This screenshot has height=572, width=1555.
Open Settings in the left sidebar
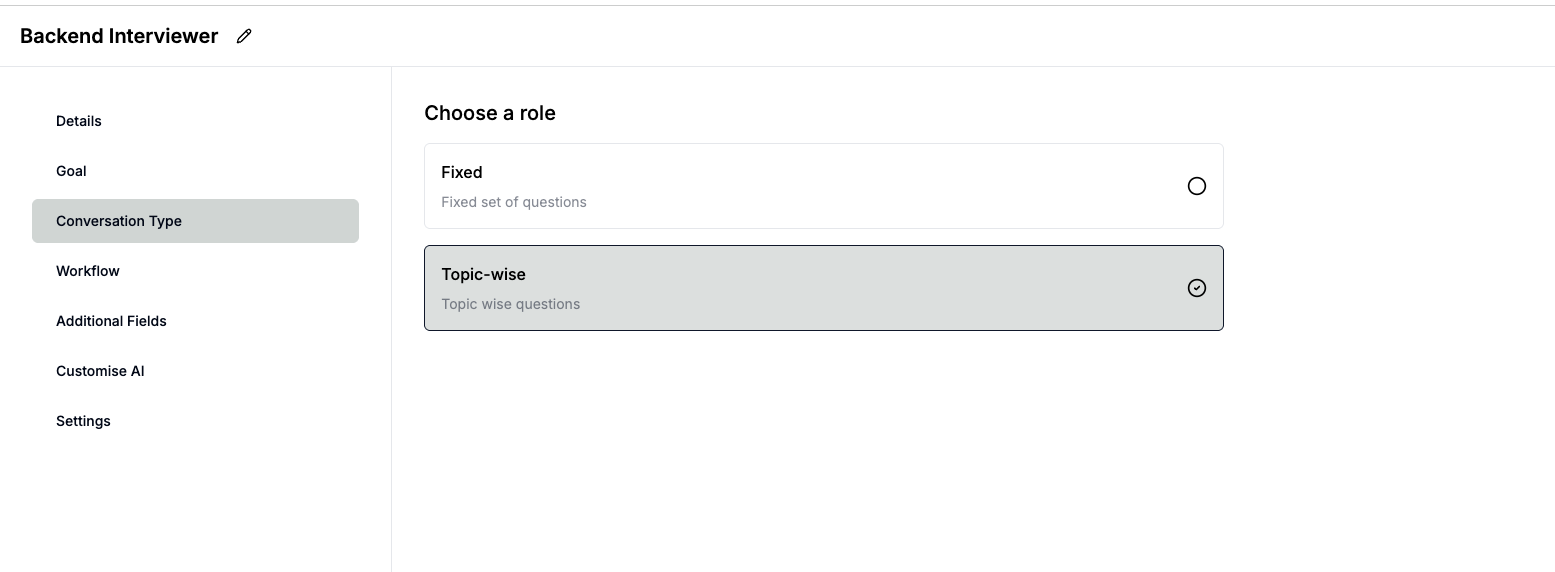83,421
